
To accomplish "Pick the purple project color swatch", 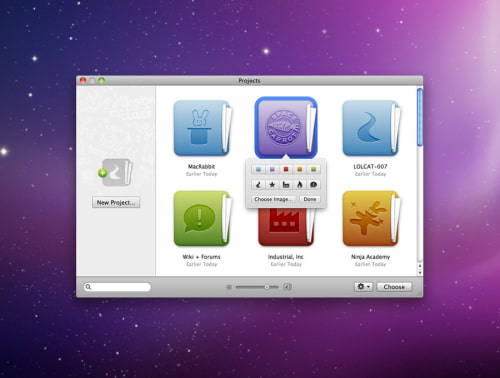I will [x=272, y=169].
